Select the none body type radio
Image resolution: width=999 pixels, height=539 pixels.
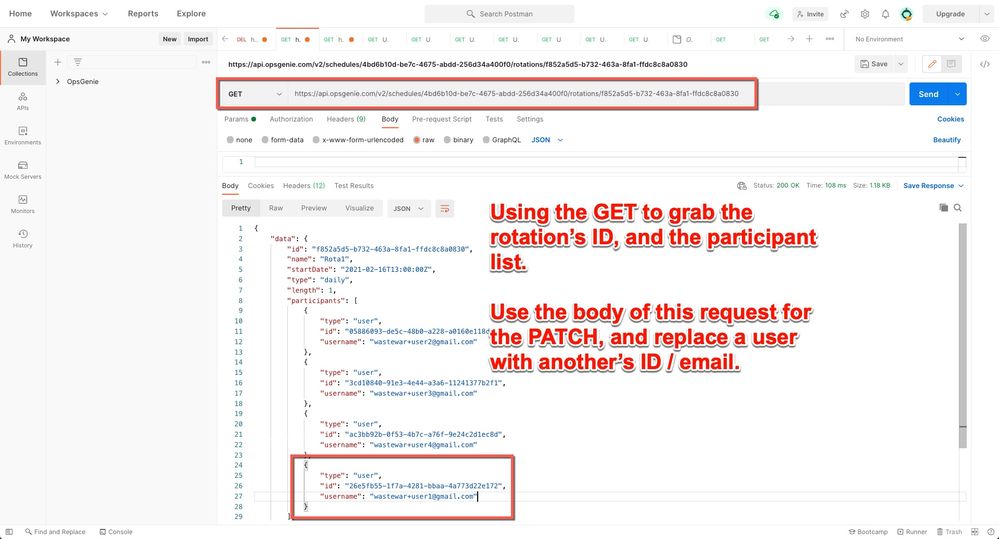pyautogui.click(x=230, y=140)
